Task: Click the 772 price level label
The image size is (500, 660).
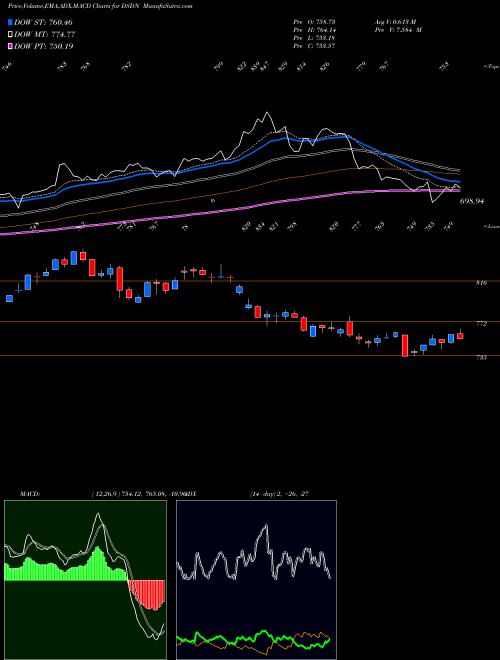Action: pos(481,323)
